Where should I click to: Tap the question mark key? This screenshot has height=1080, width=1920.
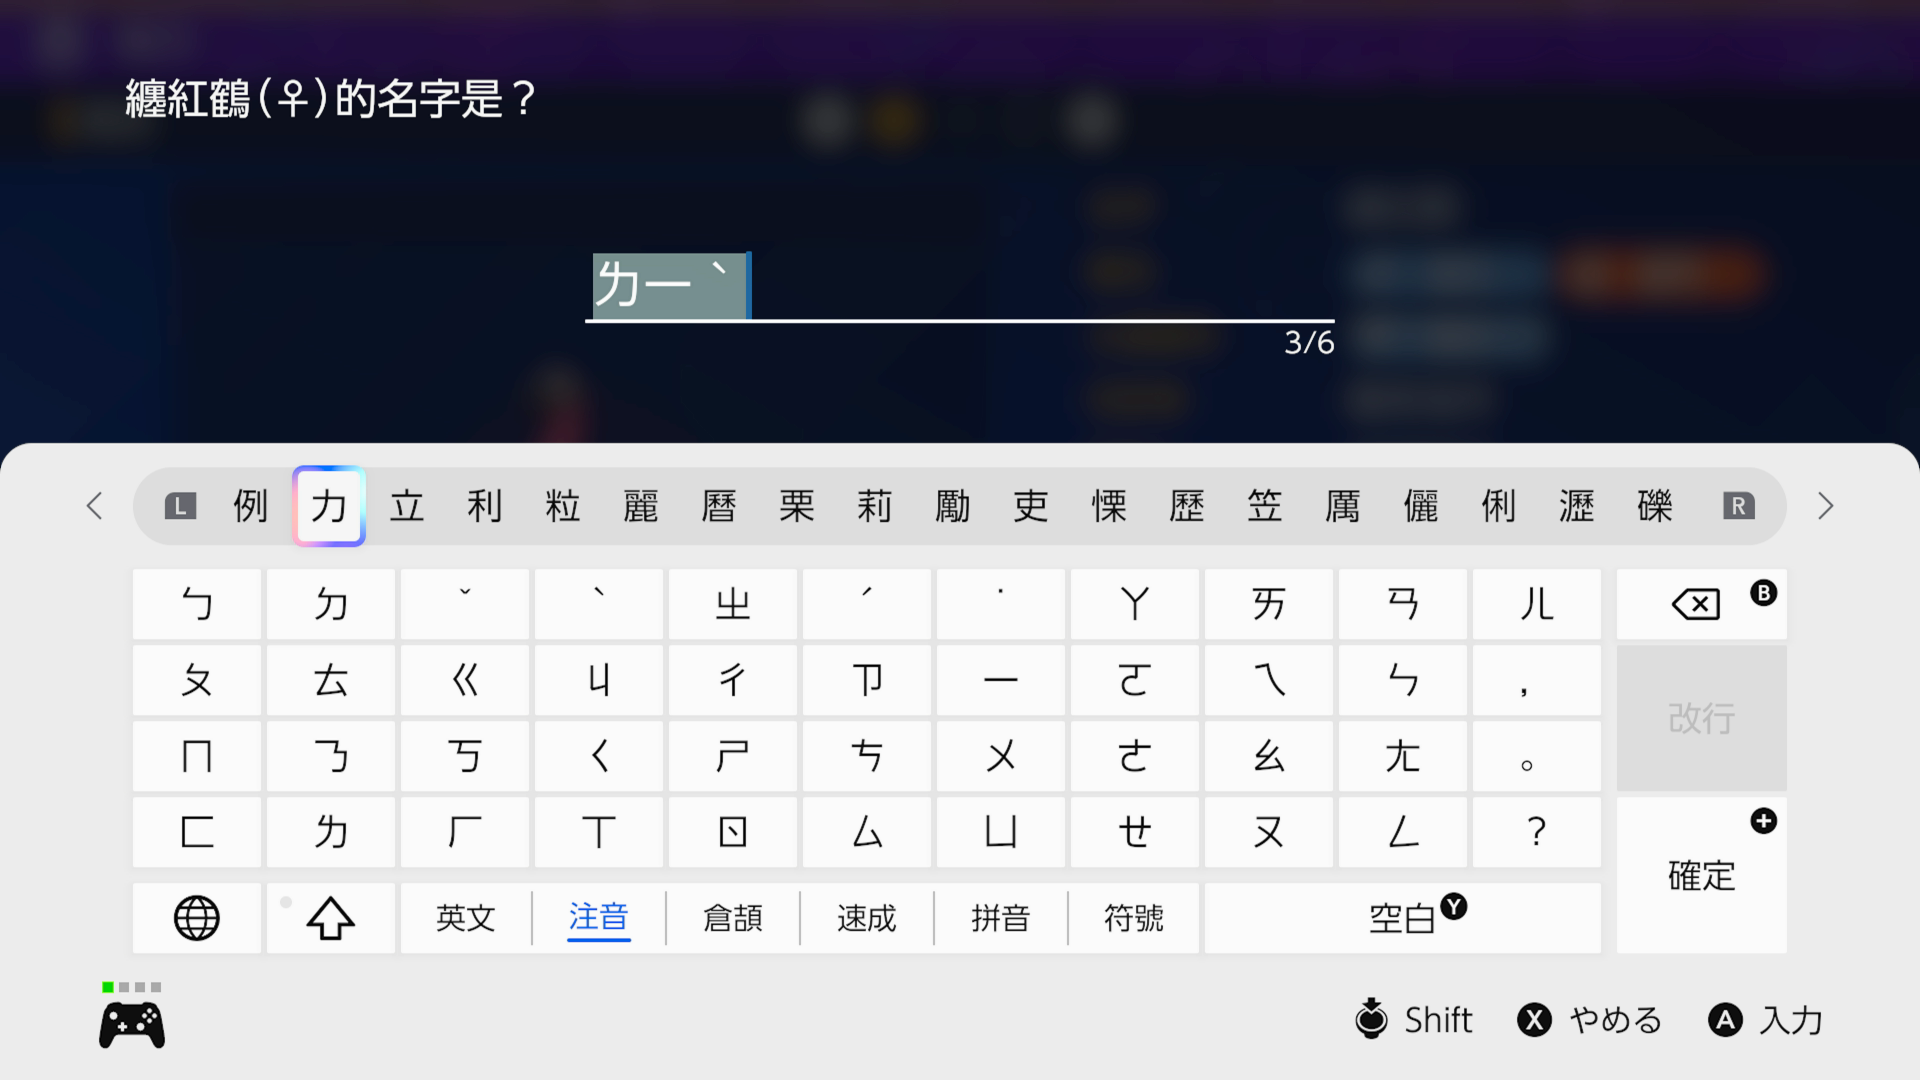pos(1537,832)
